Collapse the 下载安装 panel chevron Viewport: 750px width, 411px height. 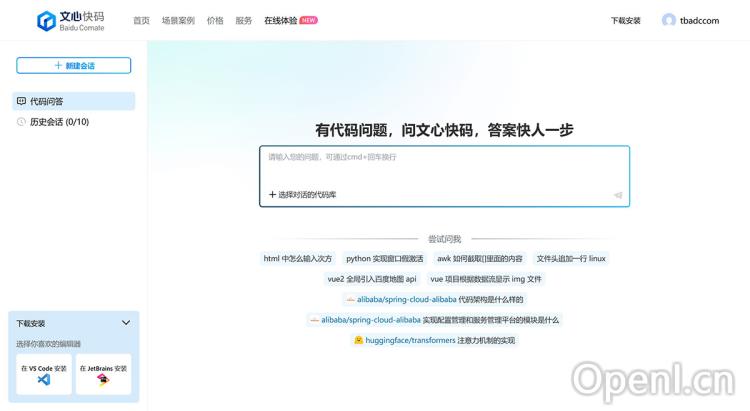(x=126, y=323)
